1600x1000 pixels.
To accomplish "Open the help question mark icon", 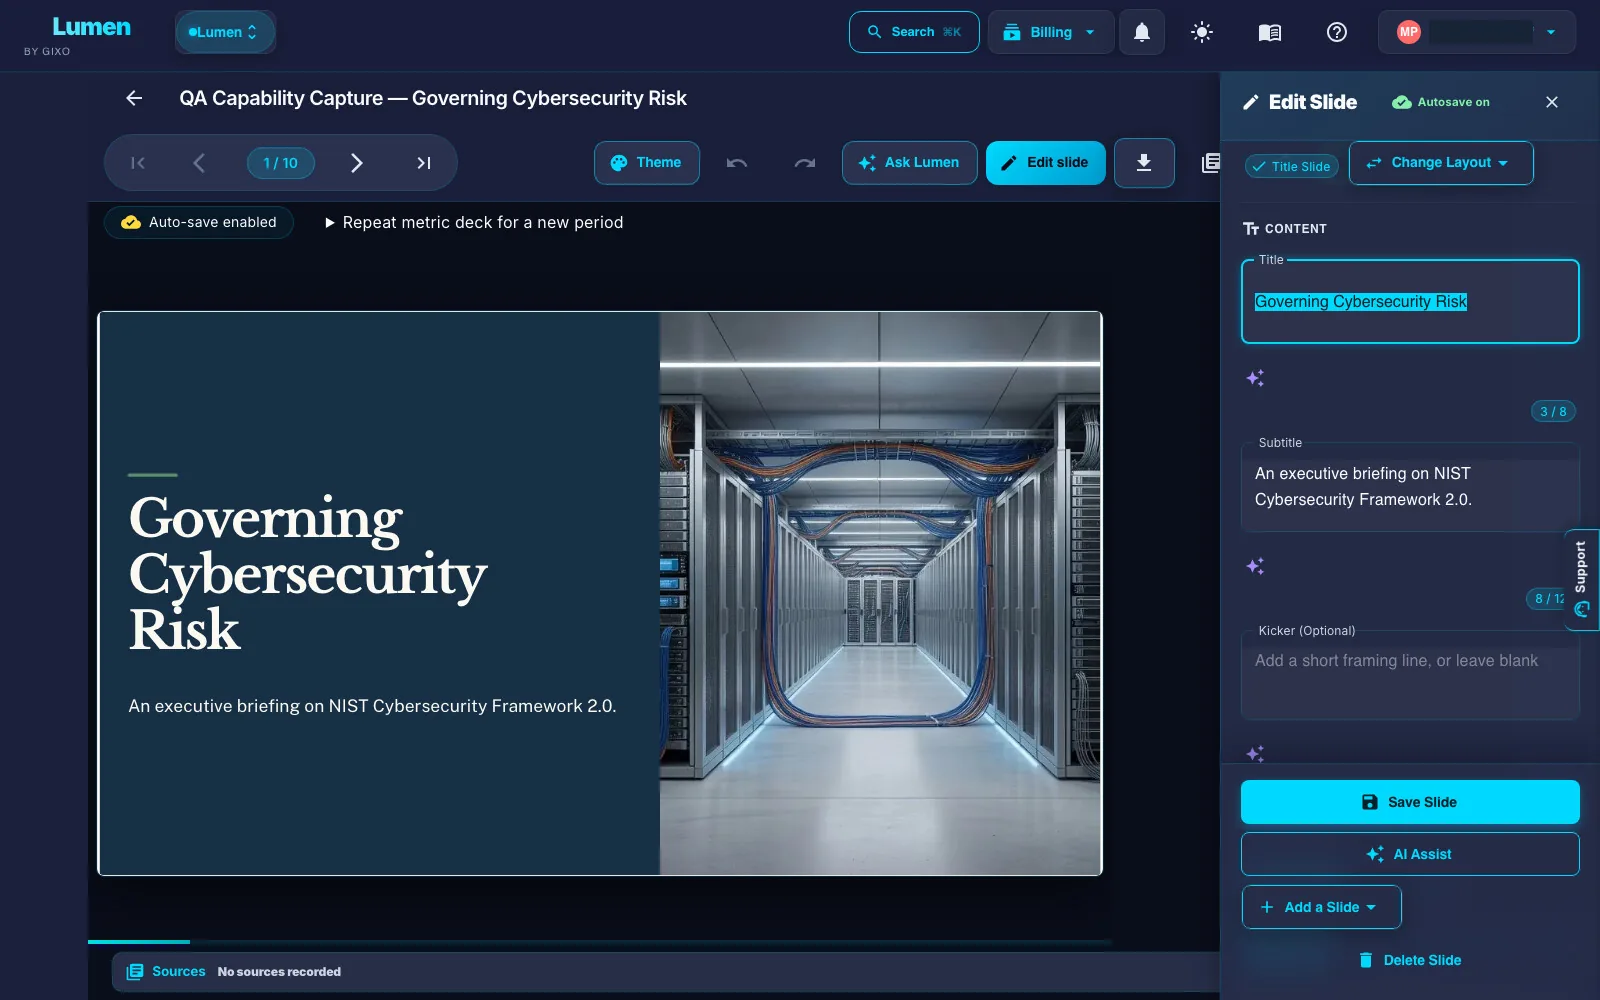I will tap(1337, 32).
